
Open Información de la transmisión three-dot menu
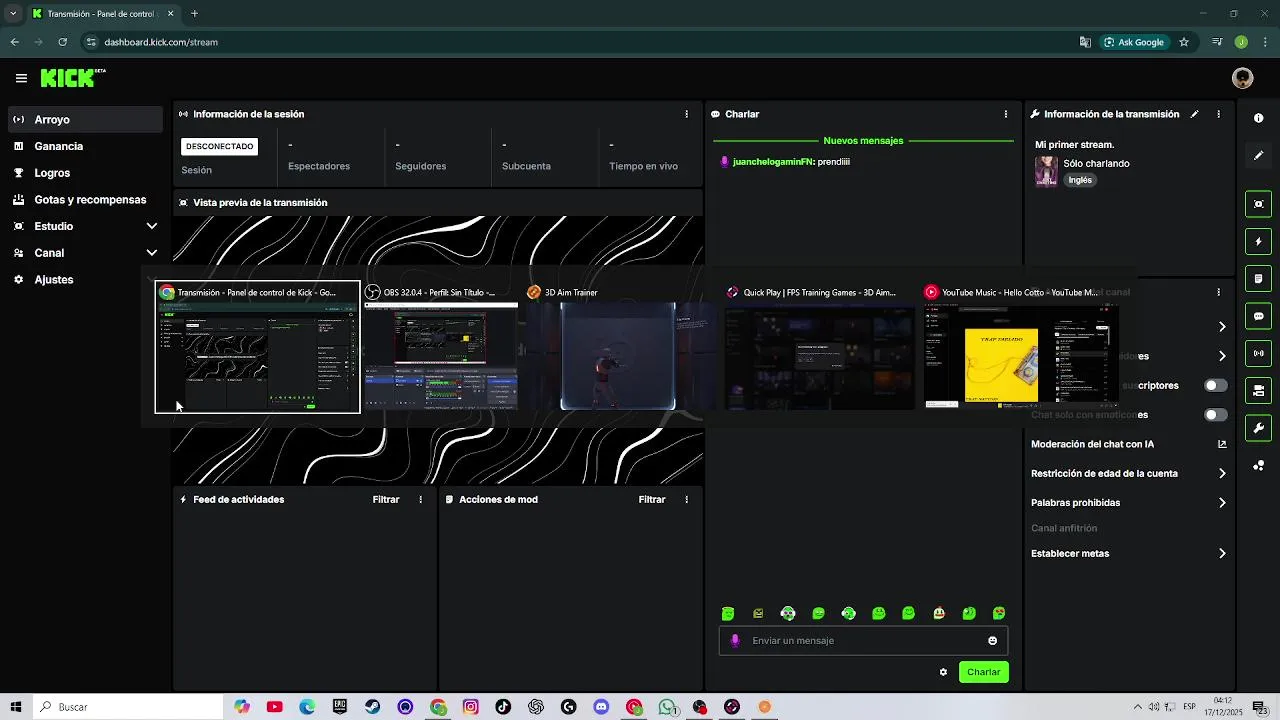pyautogui.click(x=1218, y=114)
